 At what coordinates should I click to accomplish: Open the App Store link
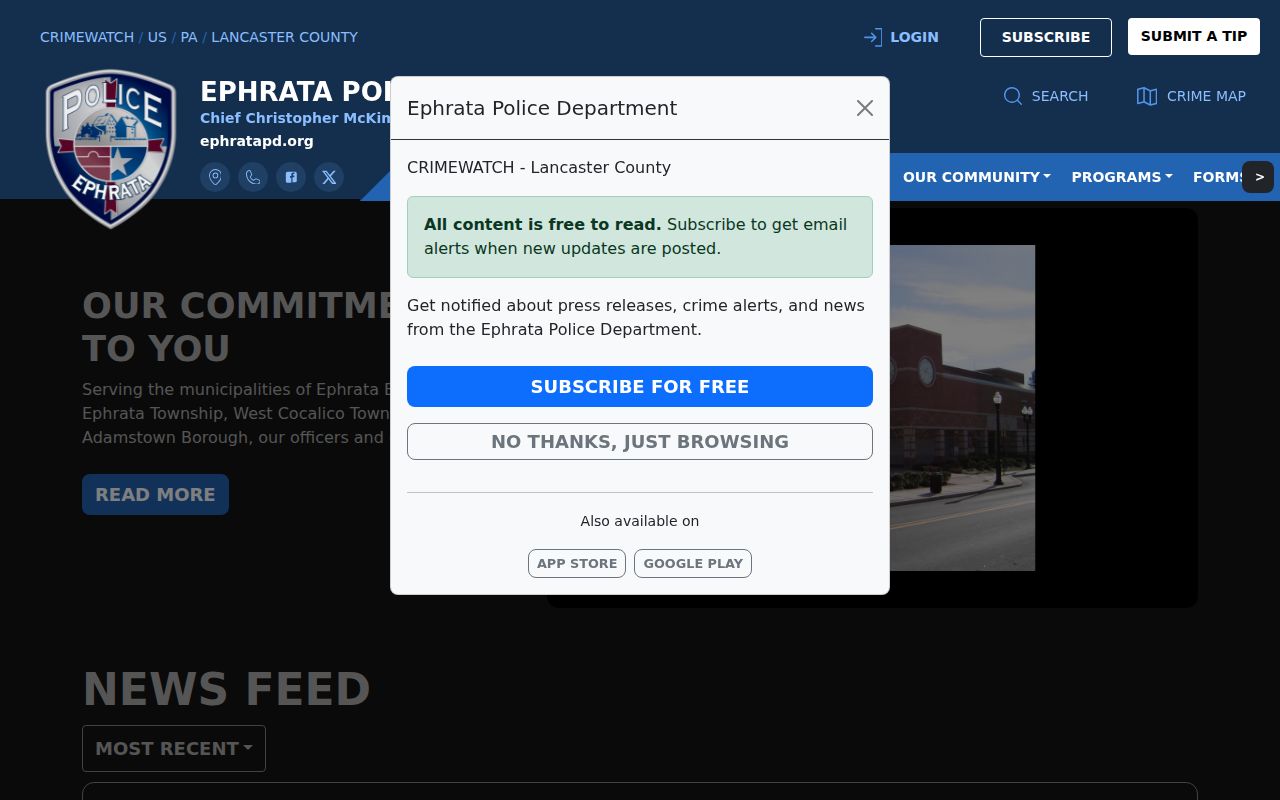577,563
